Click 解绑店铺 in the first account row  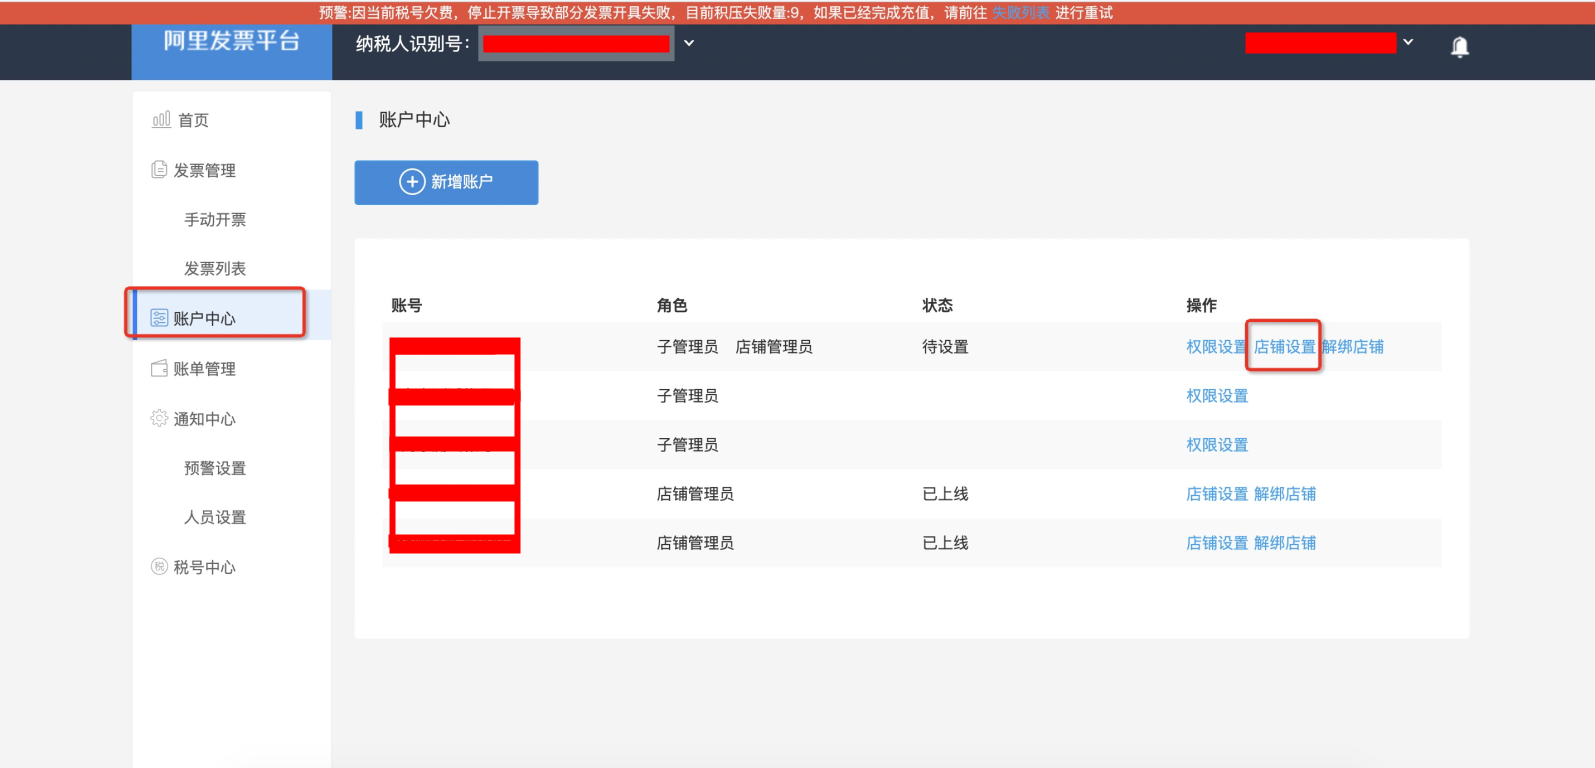click(x=1353, y=347)
